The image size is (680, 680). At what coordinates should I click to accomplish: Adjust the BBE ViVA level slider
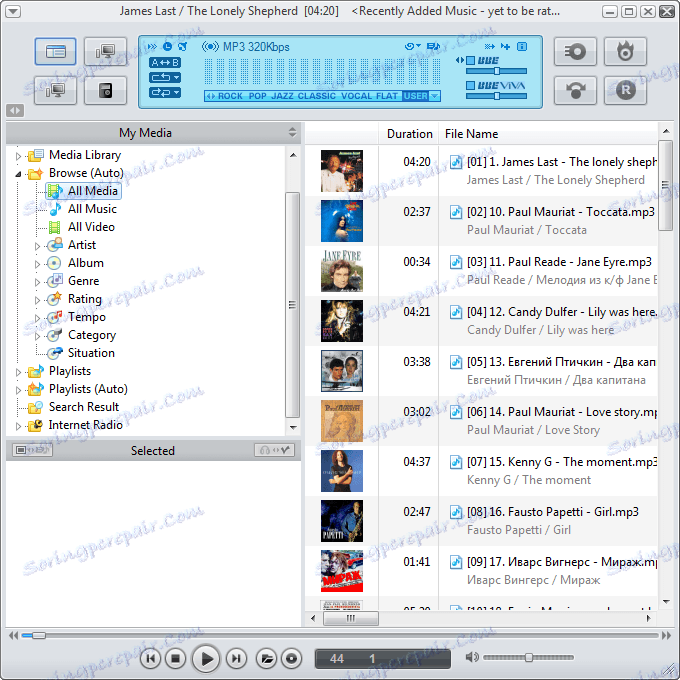(x=497, y=96)
